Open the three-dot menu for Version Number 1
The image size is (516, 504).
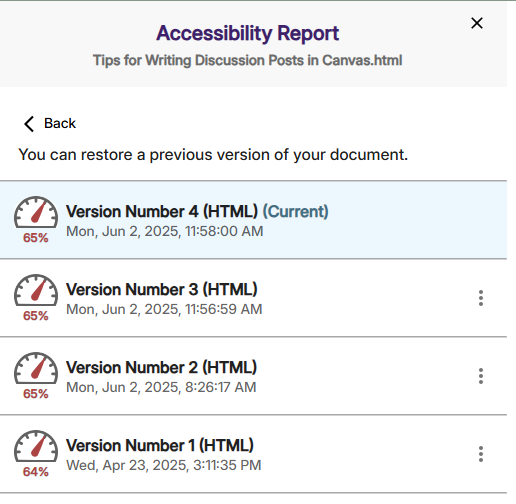pyautogui.click(x=481, y=454)
